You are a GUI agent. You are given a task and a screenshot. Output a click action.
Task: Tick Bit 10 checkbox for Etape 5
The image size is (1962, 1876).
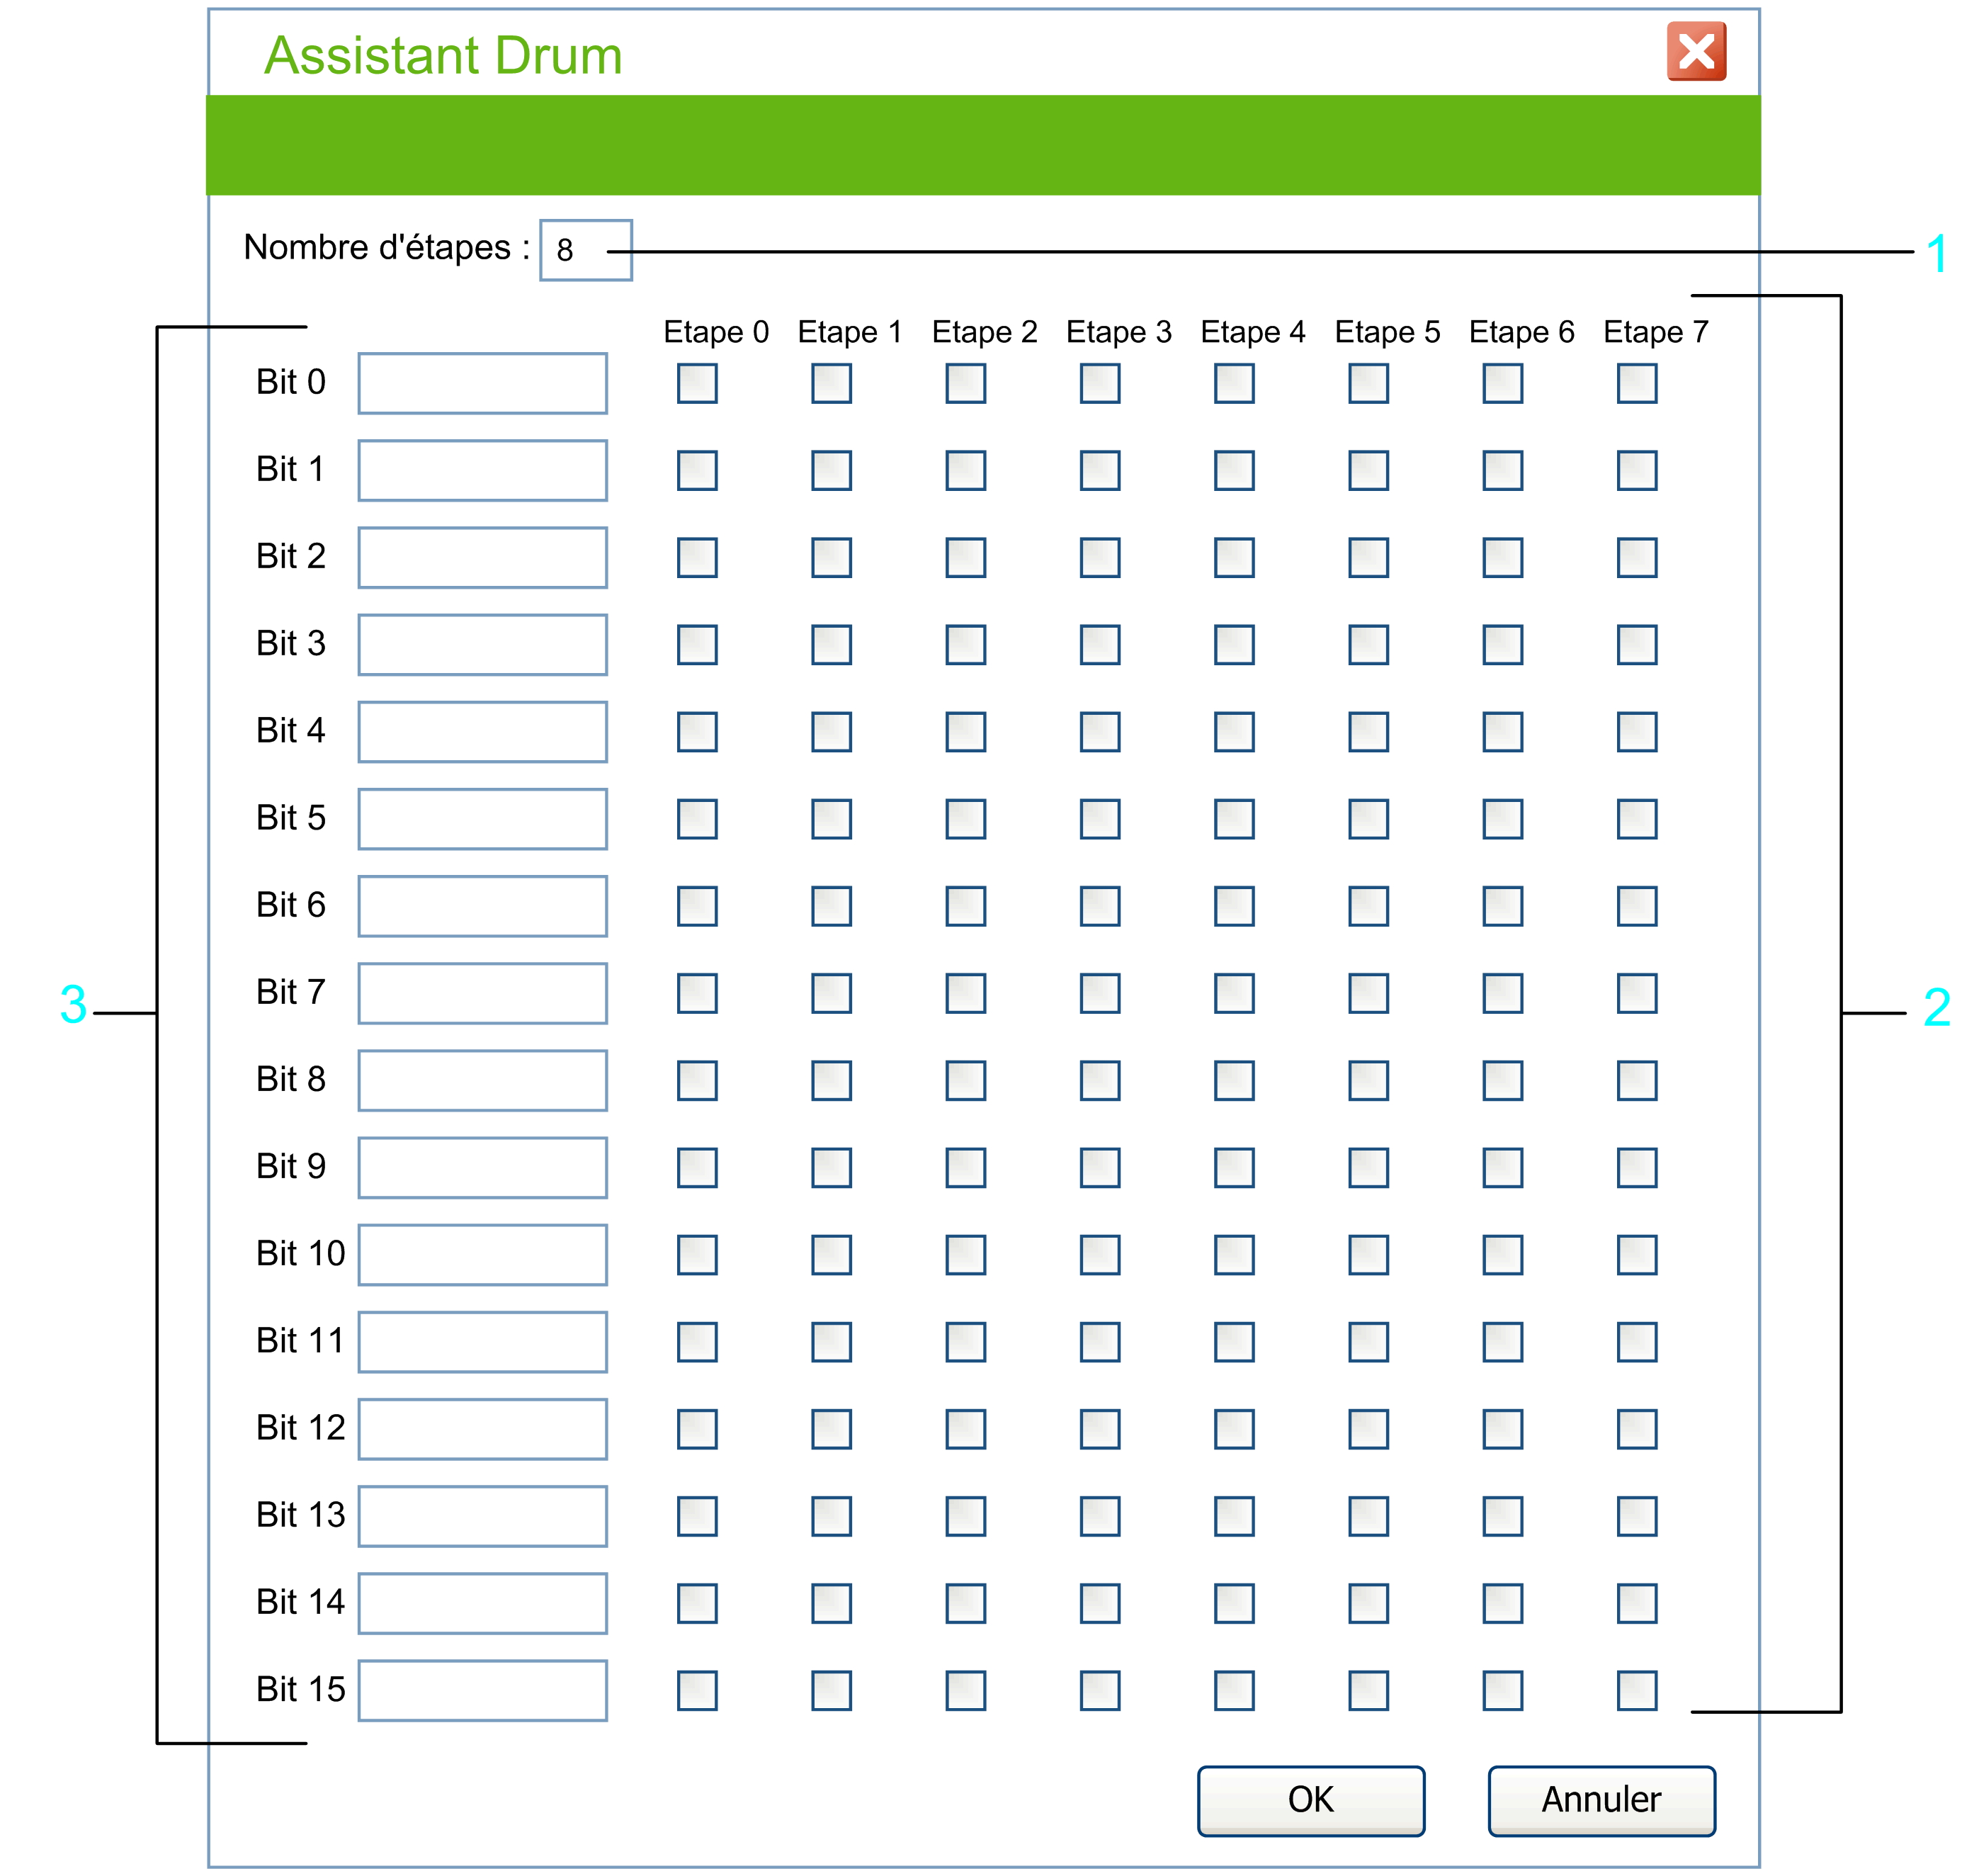[x=1368, y=1255]
